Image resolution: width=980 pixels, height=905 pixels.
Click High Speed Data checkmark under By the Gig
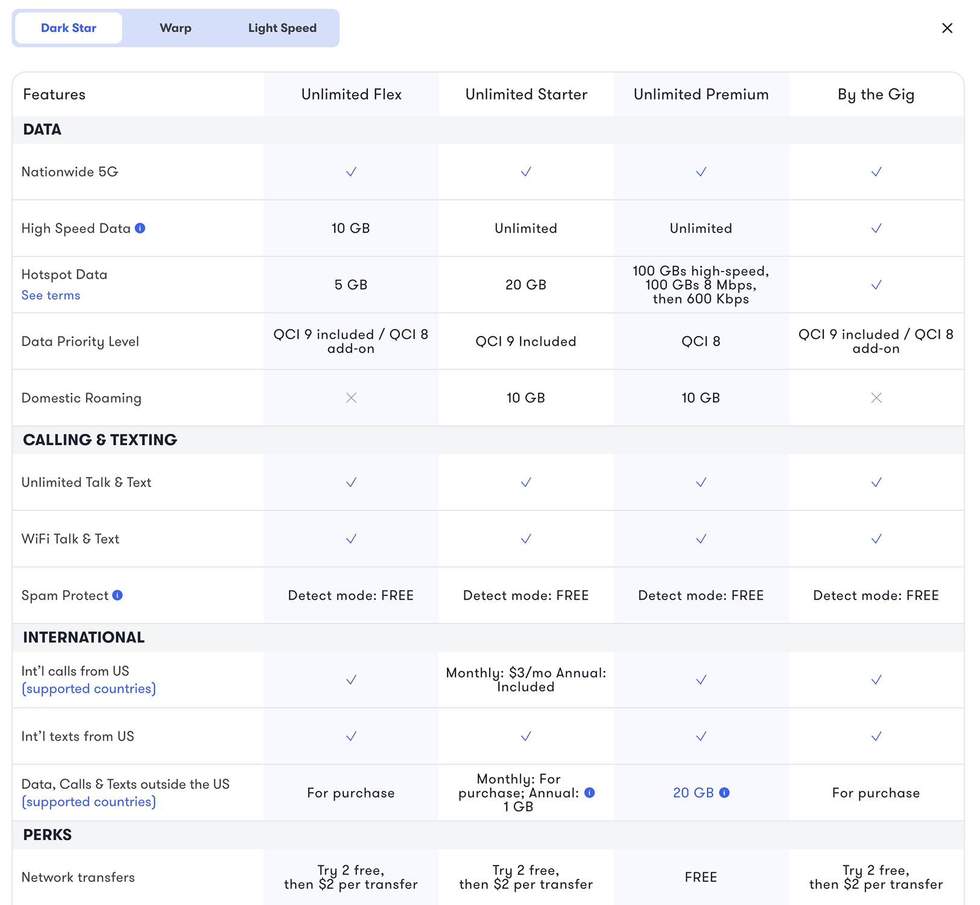click(x=876, y=228)
